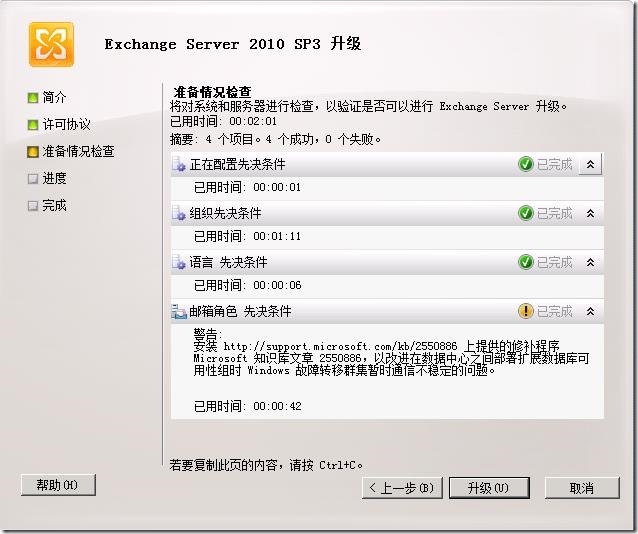The height and width of the screenshot is (534, 638).
Task: Click the empty step marker next to 完成
Action: click(33, 206)
